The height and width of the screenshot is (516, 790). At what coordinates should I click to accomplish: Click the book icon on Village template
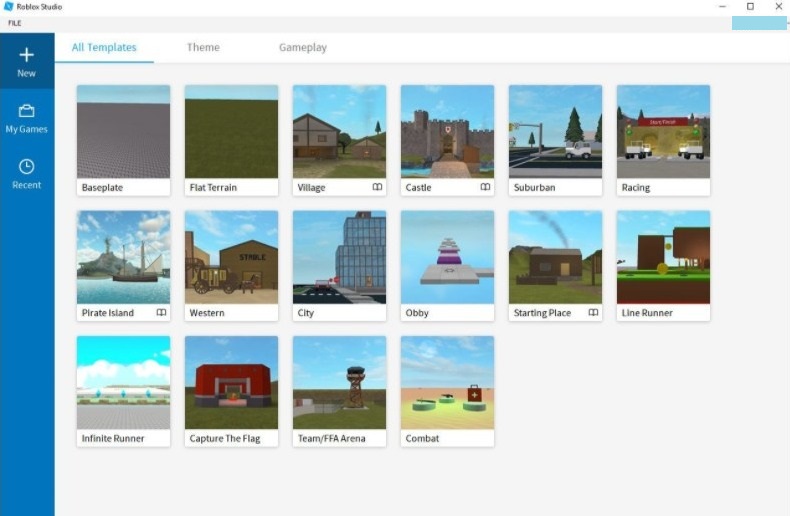coord(377,187)
